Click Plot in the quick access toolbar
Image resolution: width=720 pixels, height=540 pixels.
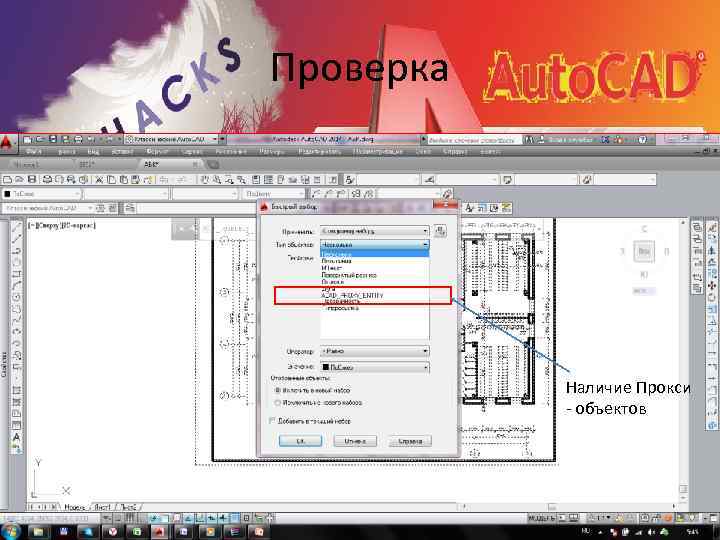[x=78, y=139]
